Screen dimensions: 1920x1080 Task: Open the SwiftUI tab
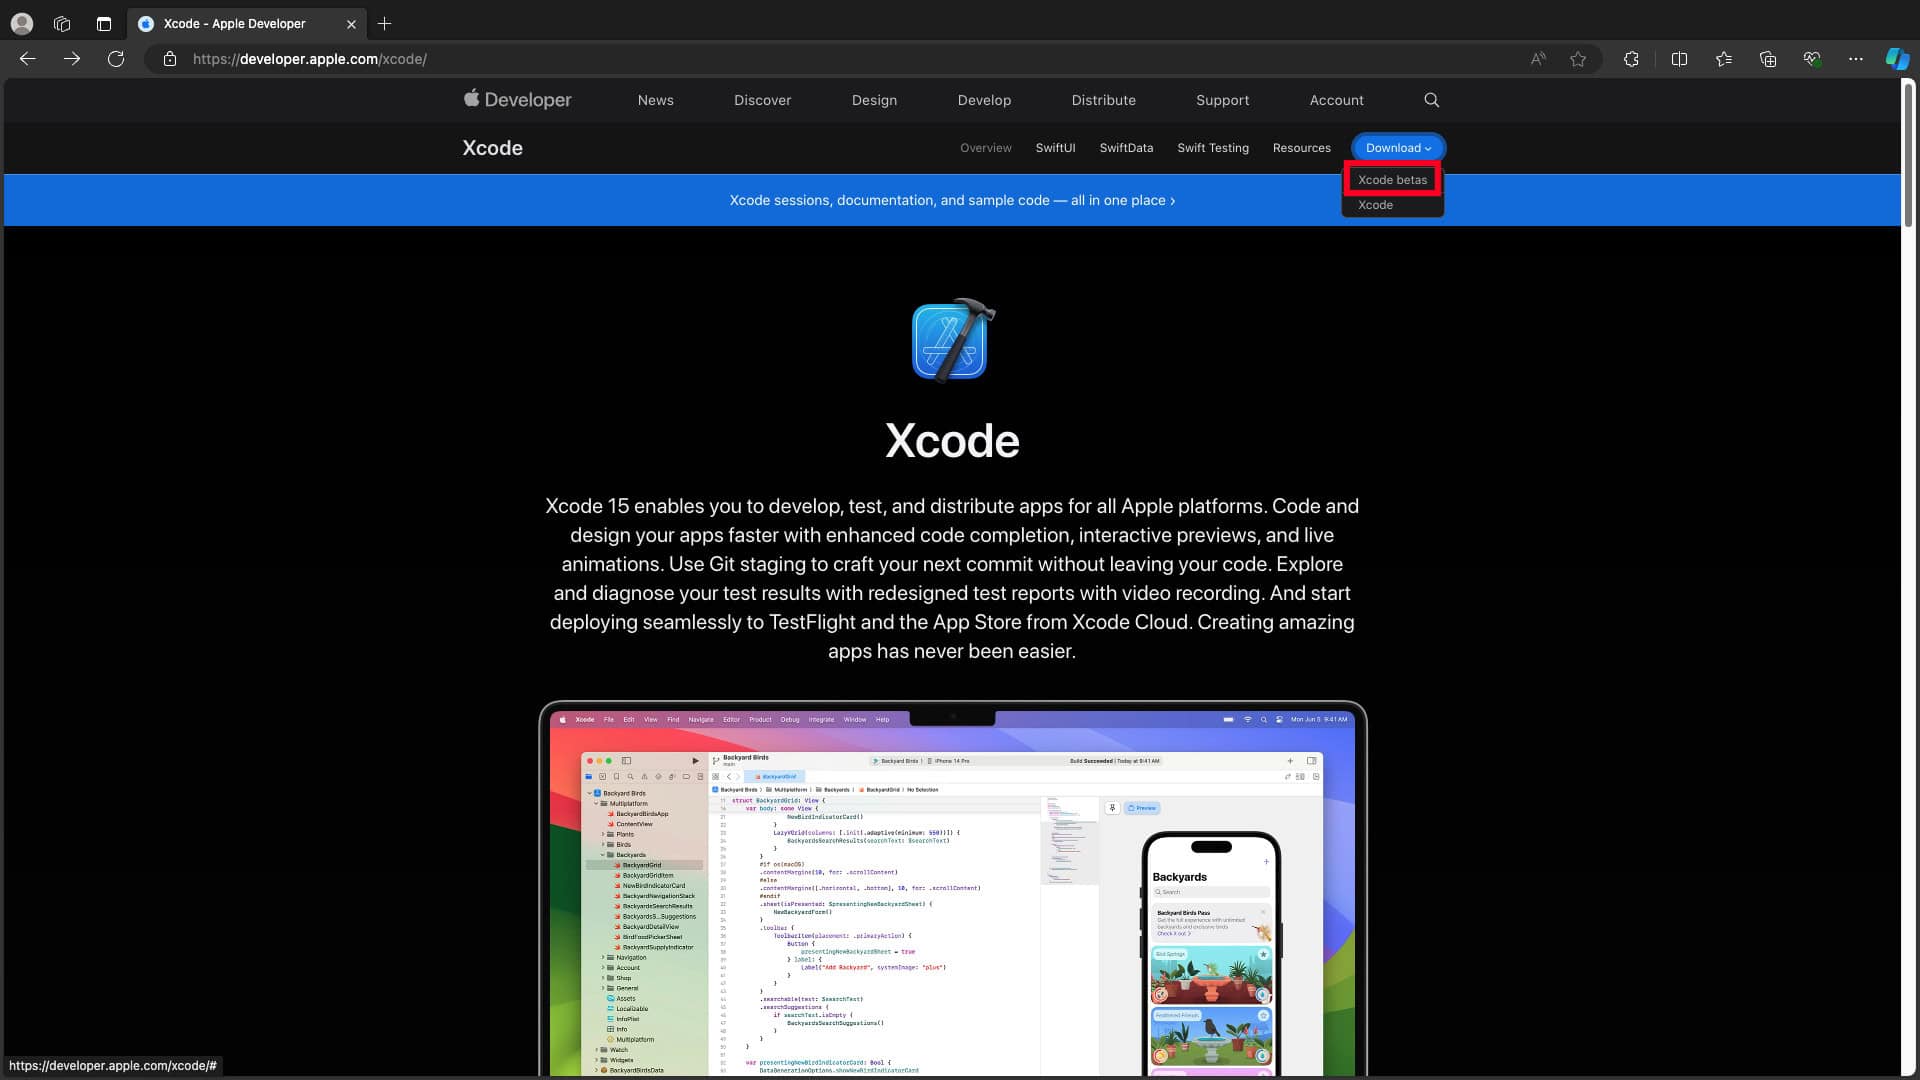pyautogui.click(x=1055, y=146)
